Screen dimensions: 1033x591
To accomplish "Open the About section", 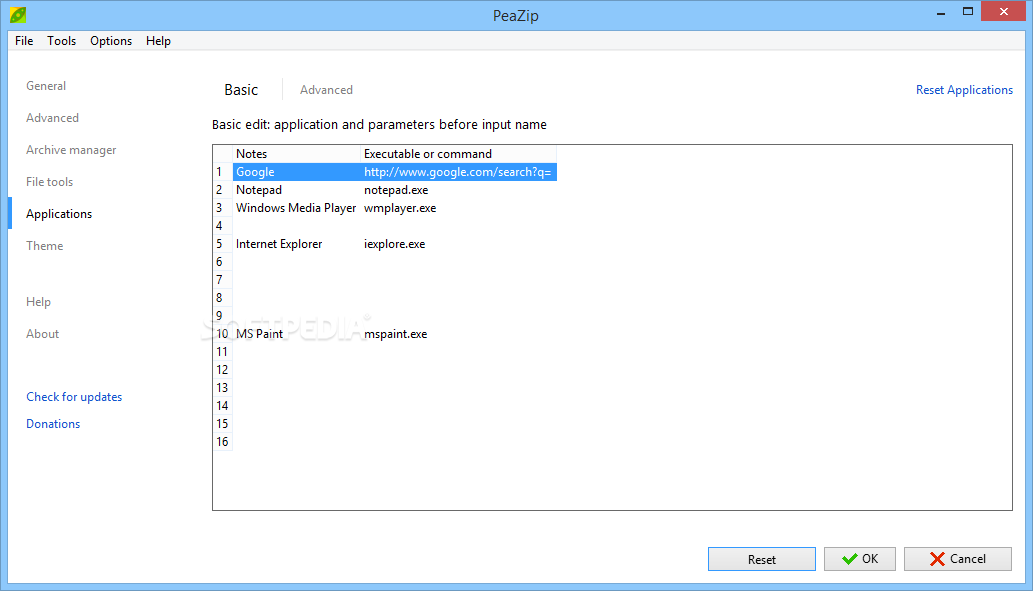I will point(42,334).
